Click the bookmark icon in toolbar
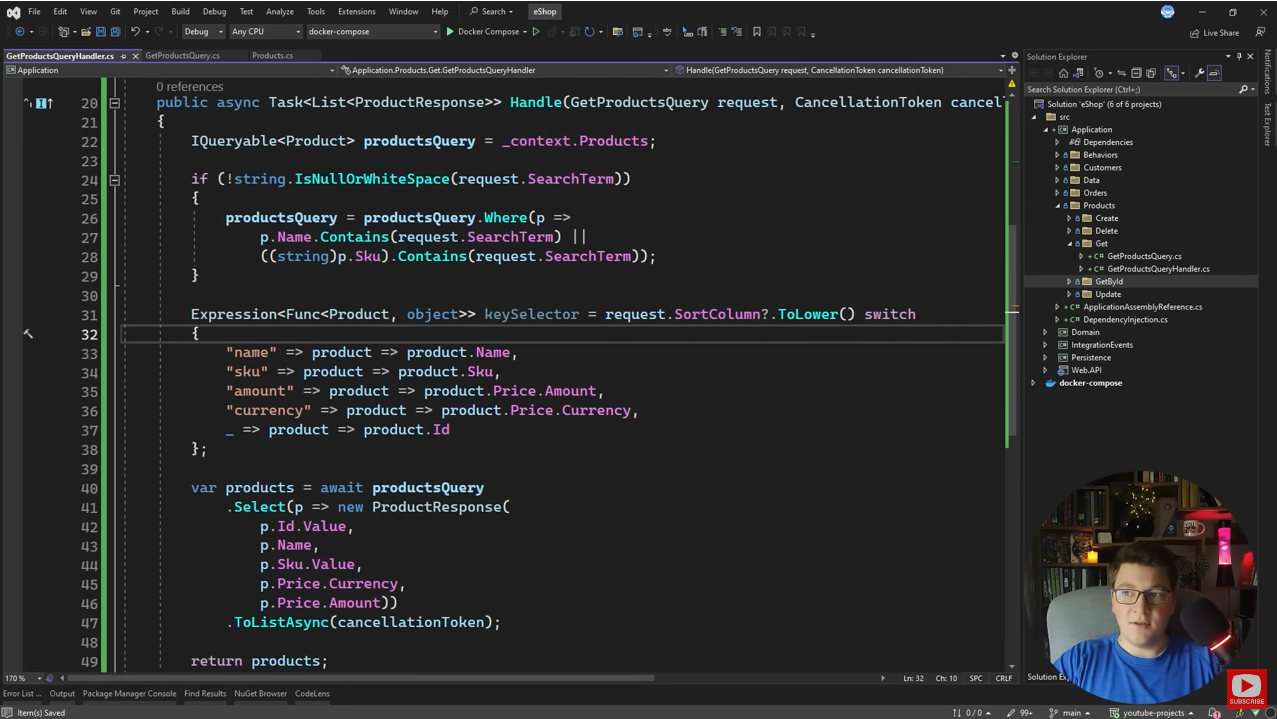The image size is (1277, 719). (x=756, y=32)
